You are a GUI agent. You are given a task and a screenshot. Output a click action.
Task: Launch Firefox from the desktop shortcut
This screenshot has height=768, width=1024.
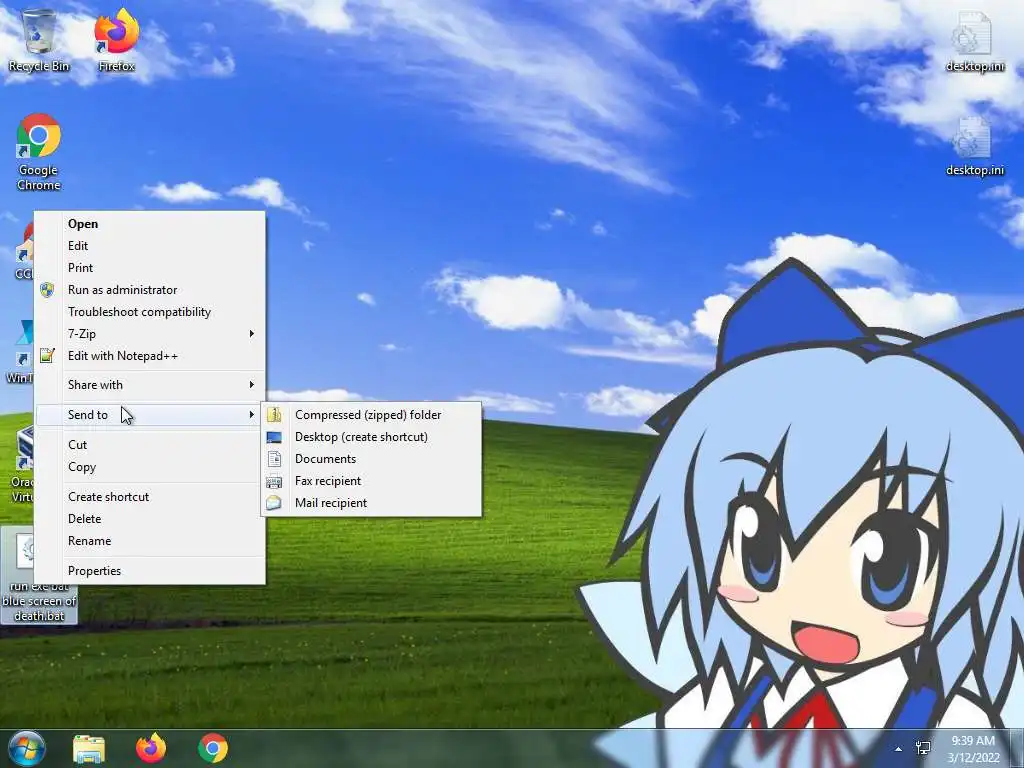[116, 40]
